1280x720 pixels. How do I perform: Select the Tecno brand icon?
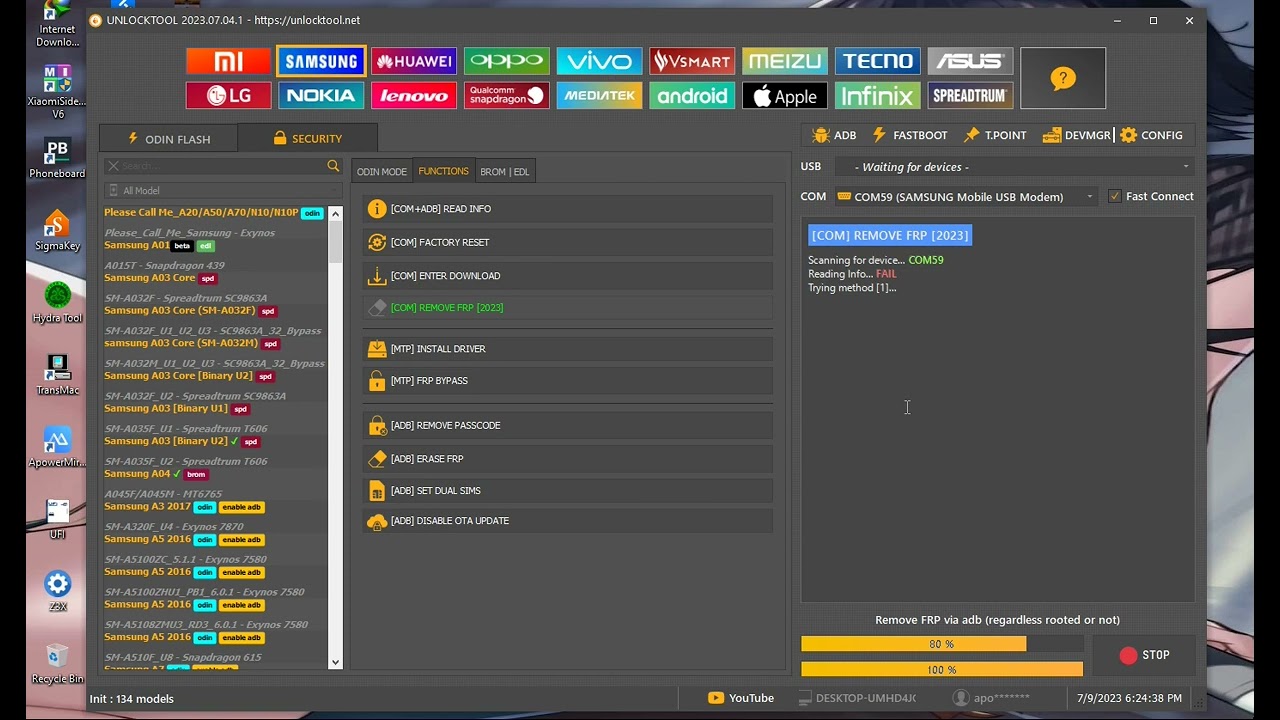pos(878,61)
